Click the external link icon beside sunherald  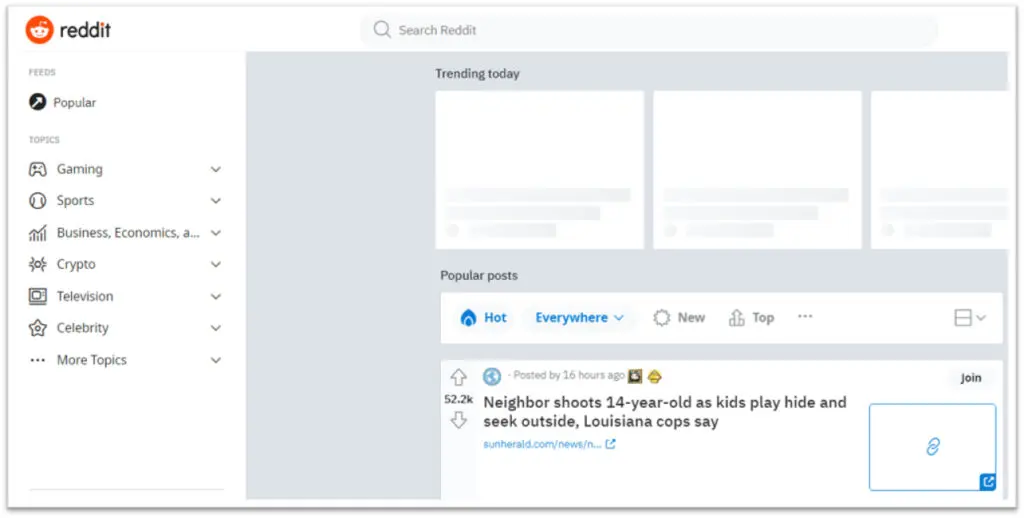[611, 444]
